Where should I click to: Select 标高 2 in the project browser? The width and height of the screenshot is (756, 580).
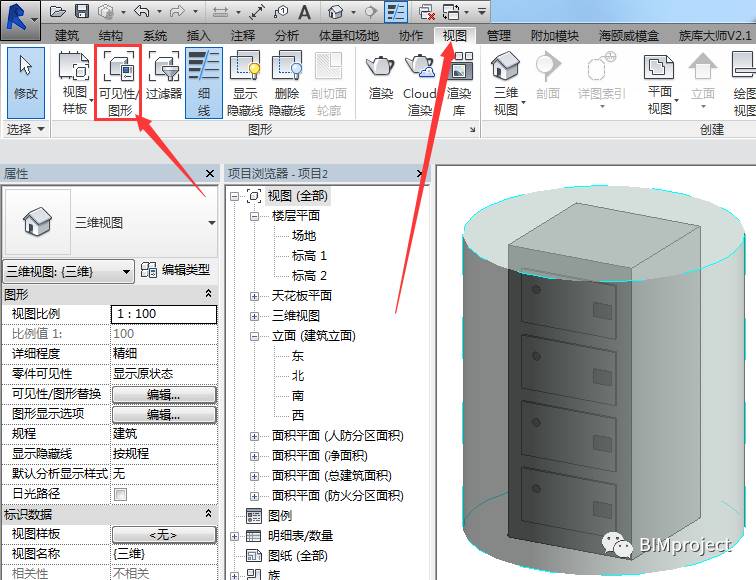coord(309,276)
